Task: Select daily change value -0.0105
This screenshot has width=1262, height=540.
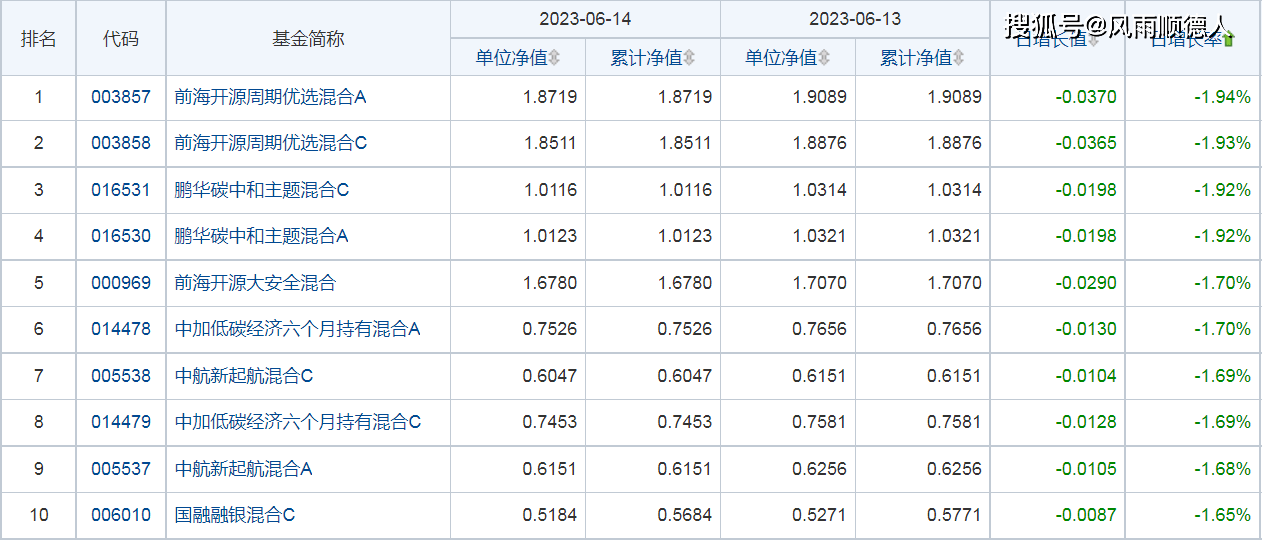Action: tap(1086, 469)
